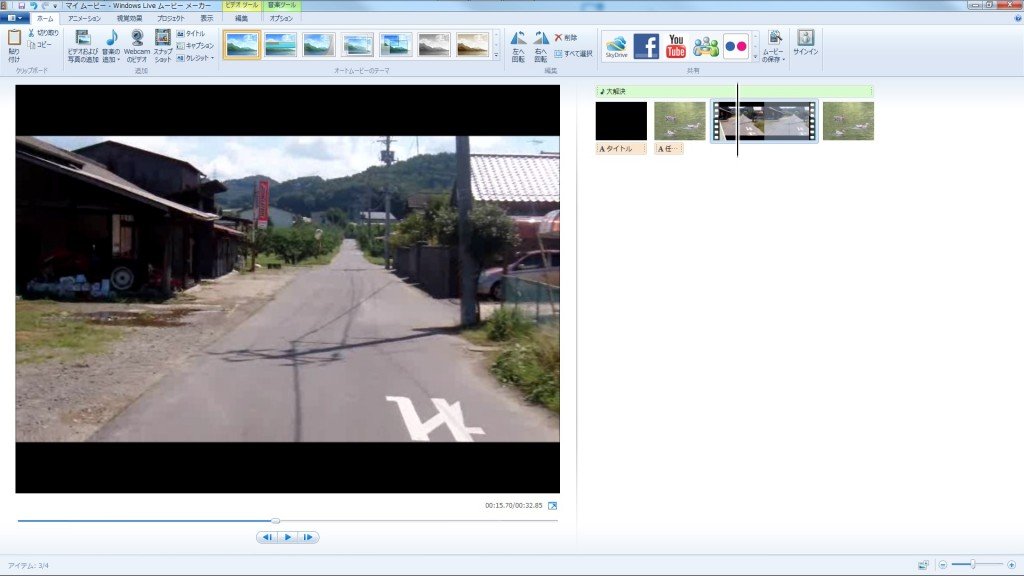Image resolution: width=1024 pixels, height=576 pixels.
Task: Upload the movie to SkyDrive
Action: coord(616,46)
